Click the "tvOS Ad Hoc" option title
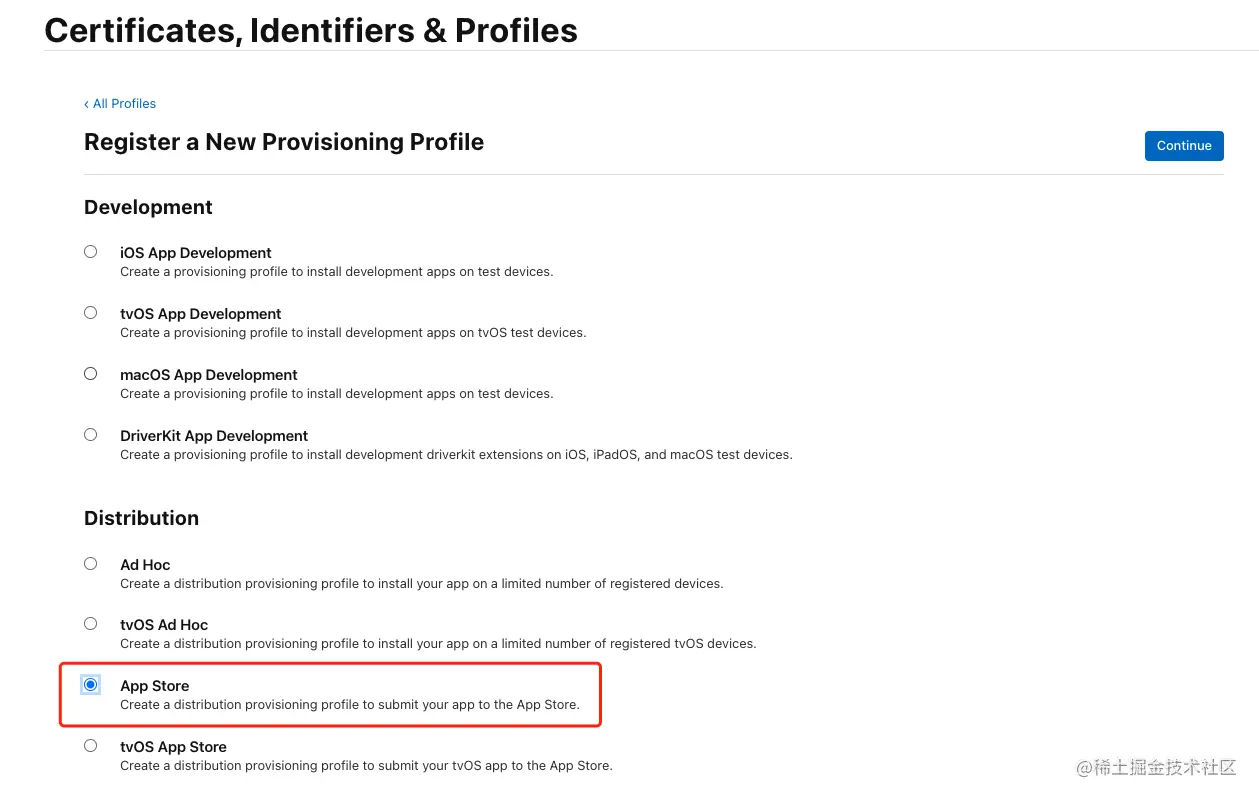Image resolution: width=1259 pixels, height=800 pixels. (x=164, y=625)
